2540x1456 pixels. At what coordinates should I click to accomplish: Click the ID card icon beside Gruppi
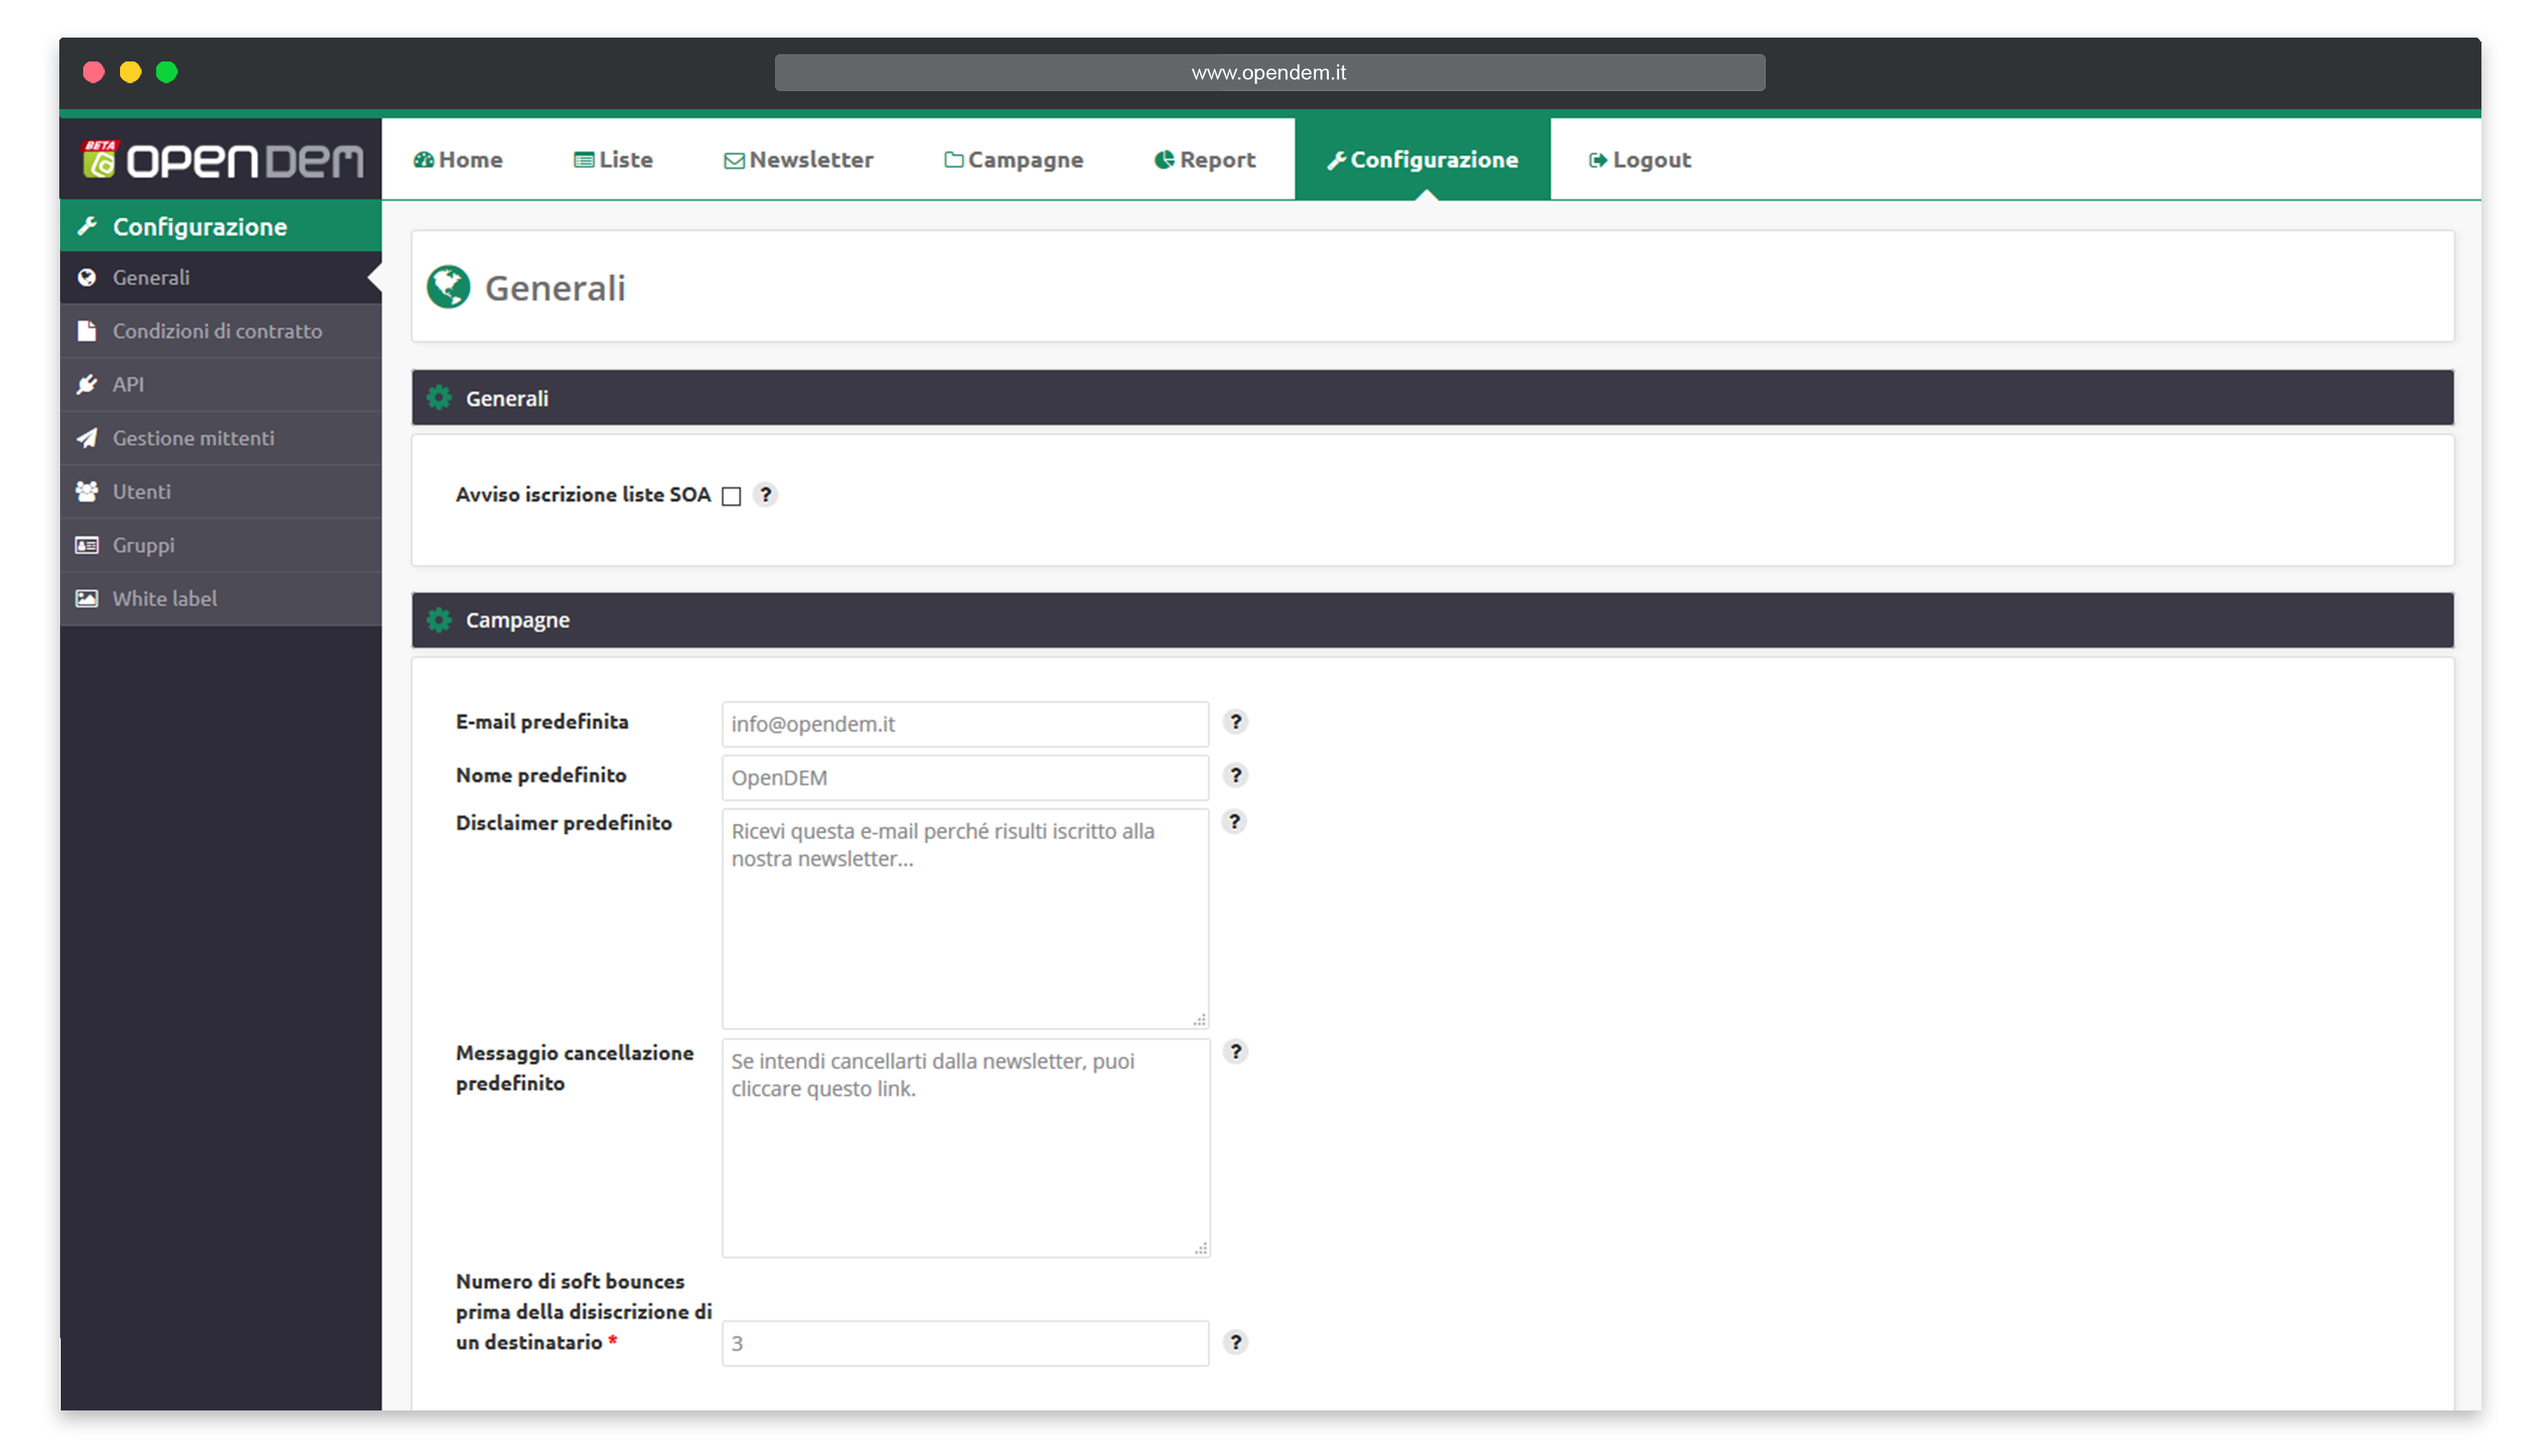coord(87,545)
